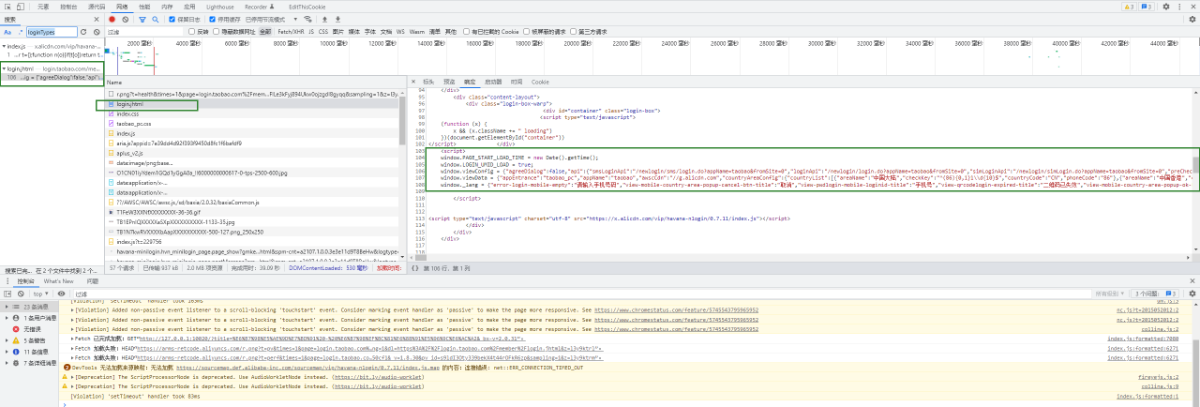Clear search results icon

[x=97, y=32]
